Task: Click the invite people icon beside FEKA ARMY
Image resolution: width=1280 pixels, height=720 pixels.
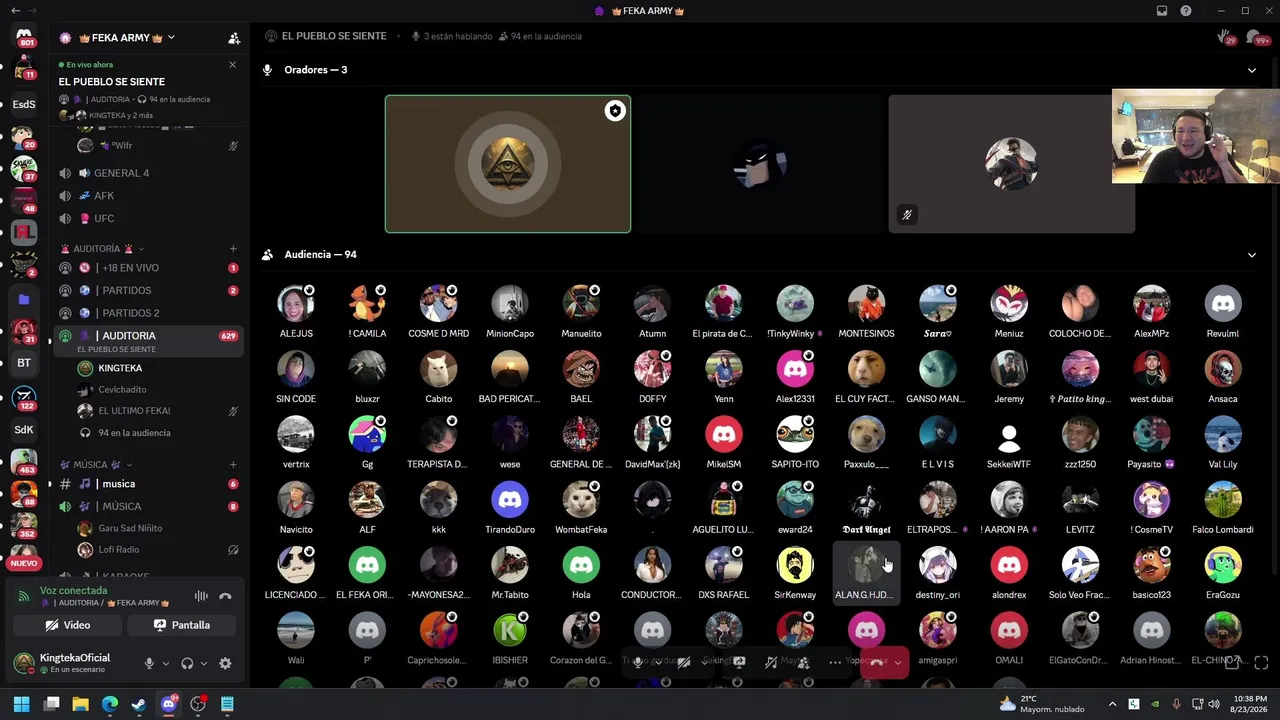Action: pyautogui.click(x=234, y=38)
